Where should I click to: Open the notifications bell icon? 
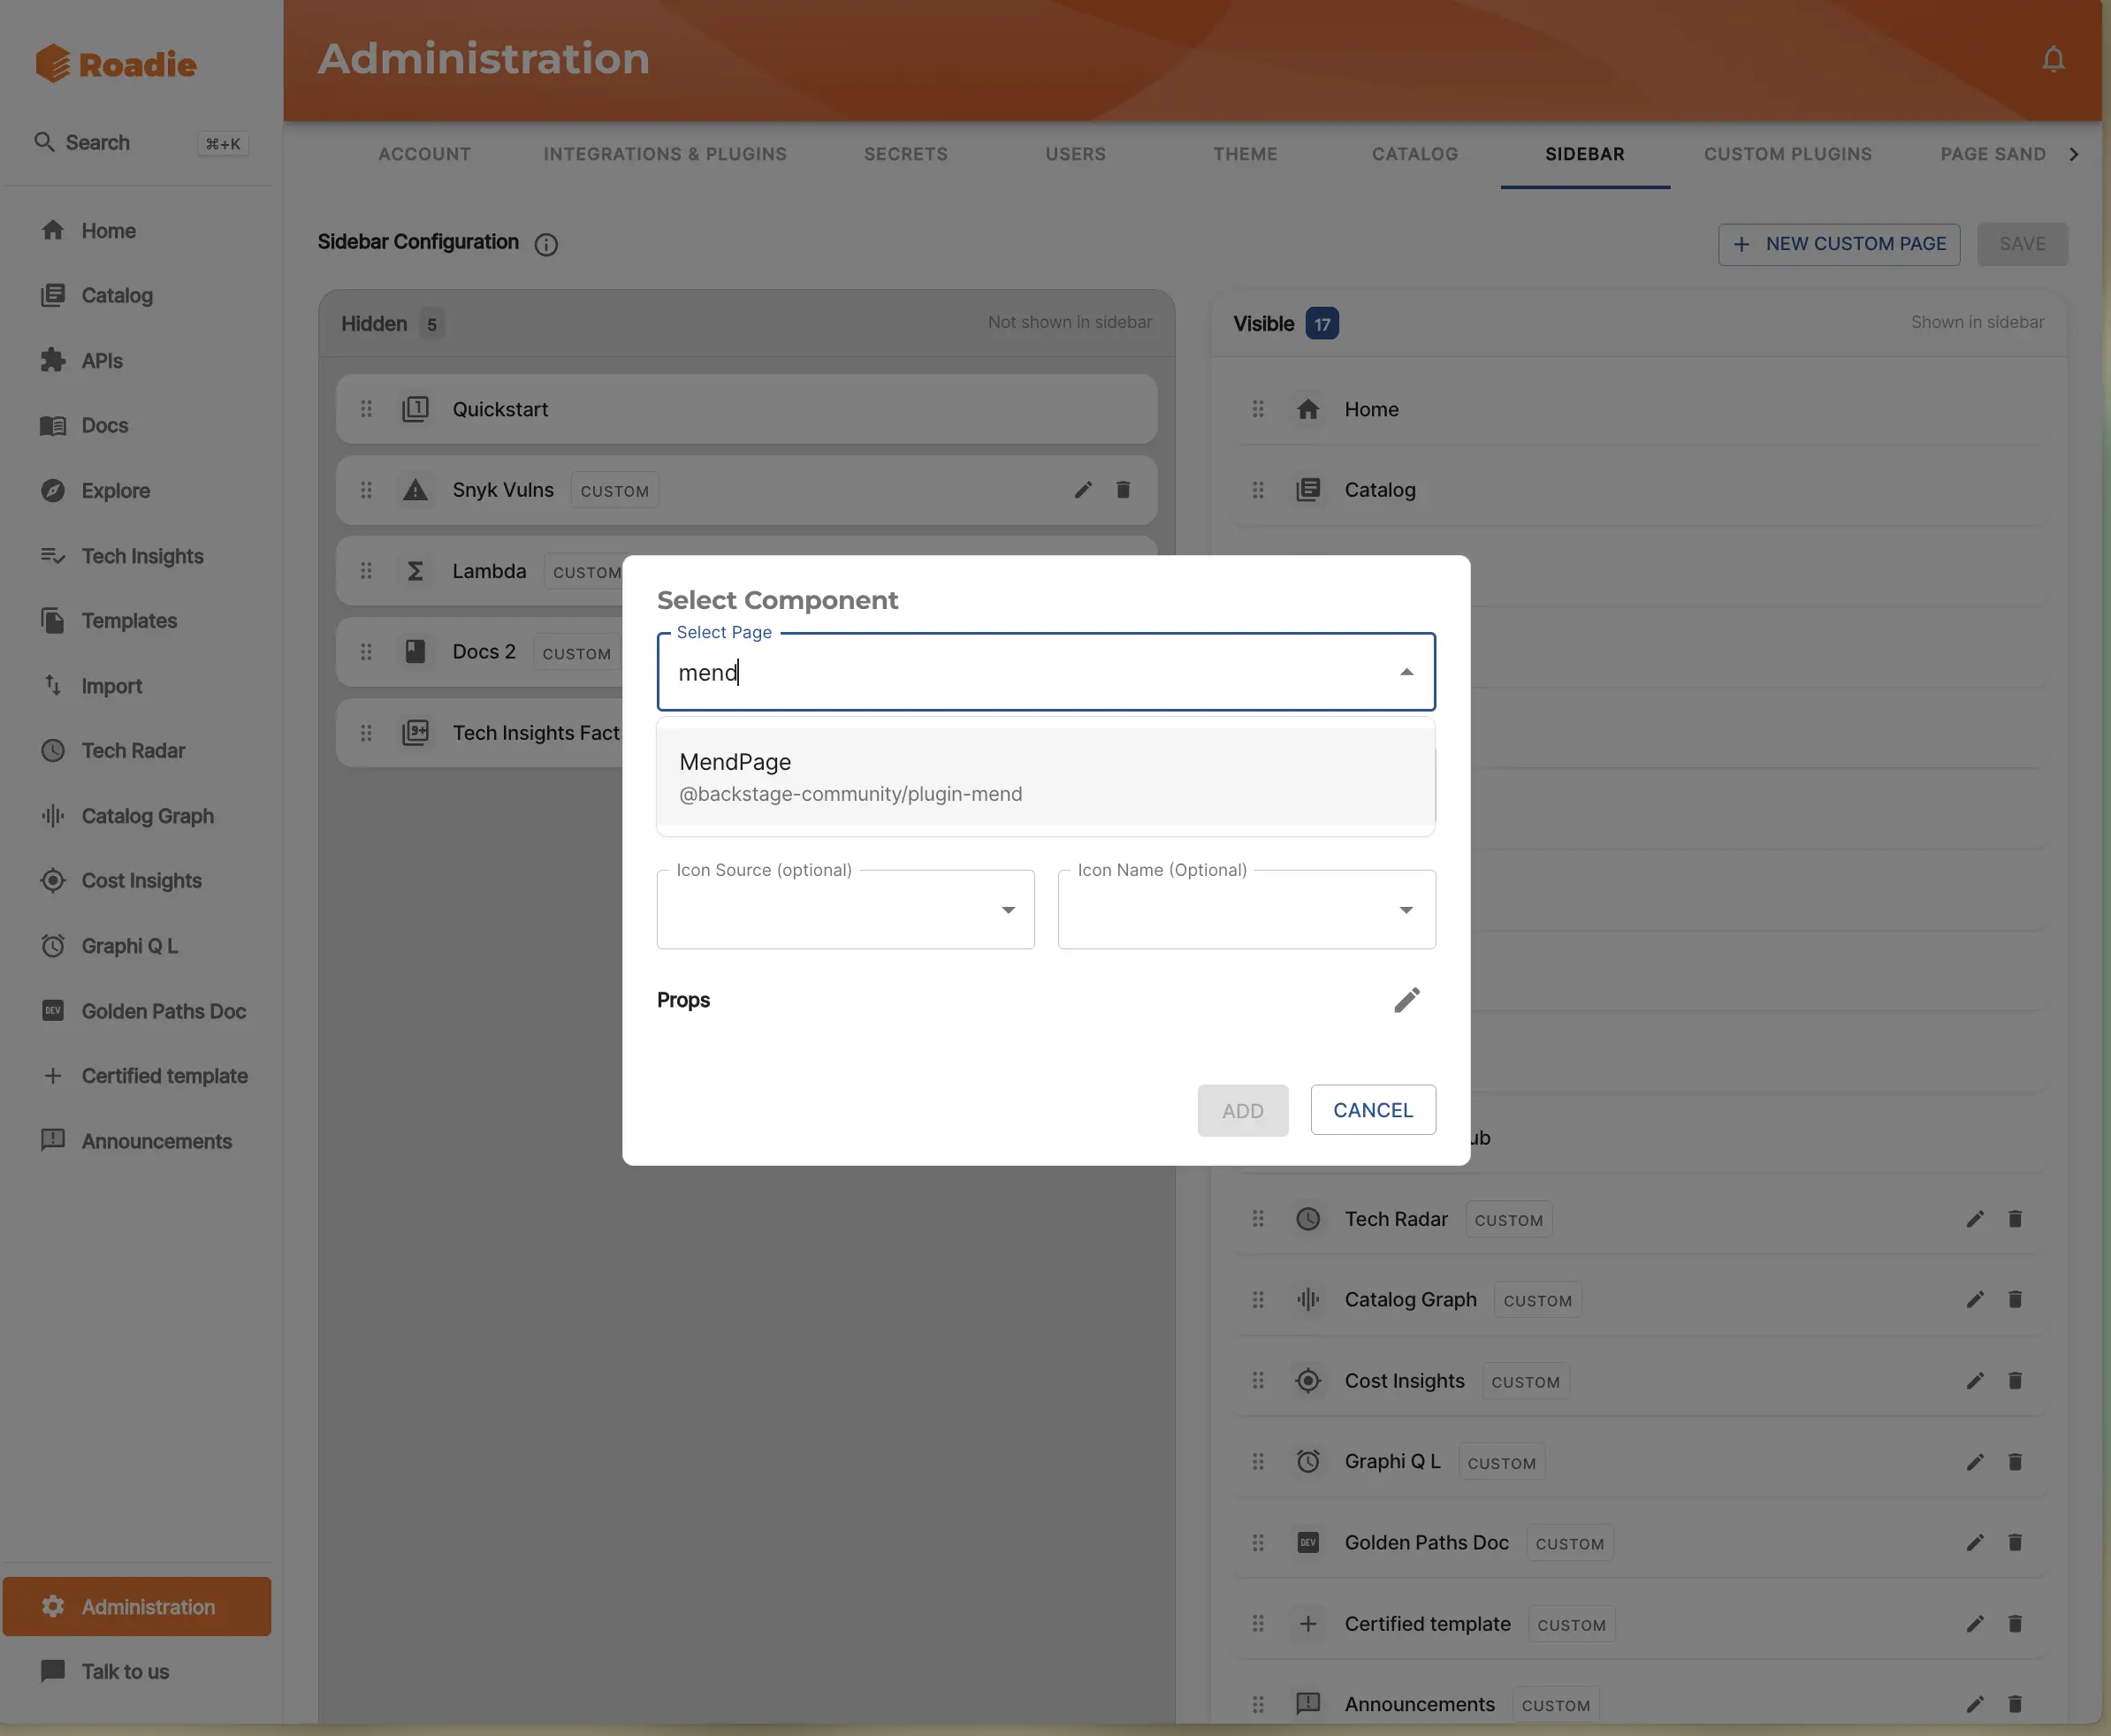coord(2052,59)
